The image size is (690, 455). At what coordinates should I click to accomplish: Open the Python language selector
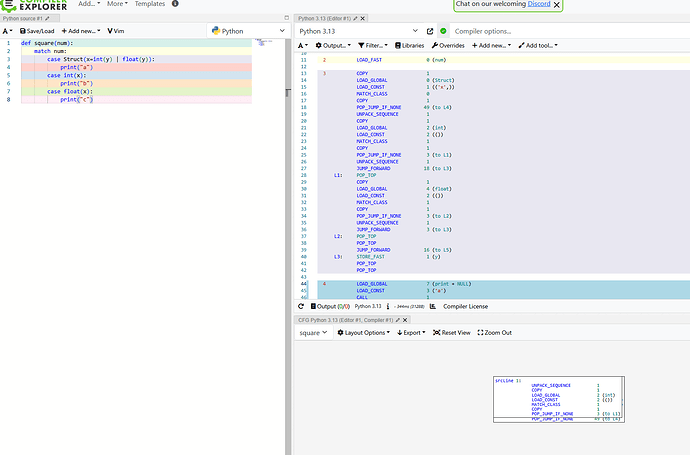(x=249, y=31)
